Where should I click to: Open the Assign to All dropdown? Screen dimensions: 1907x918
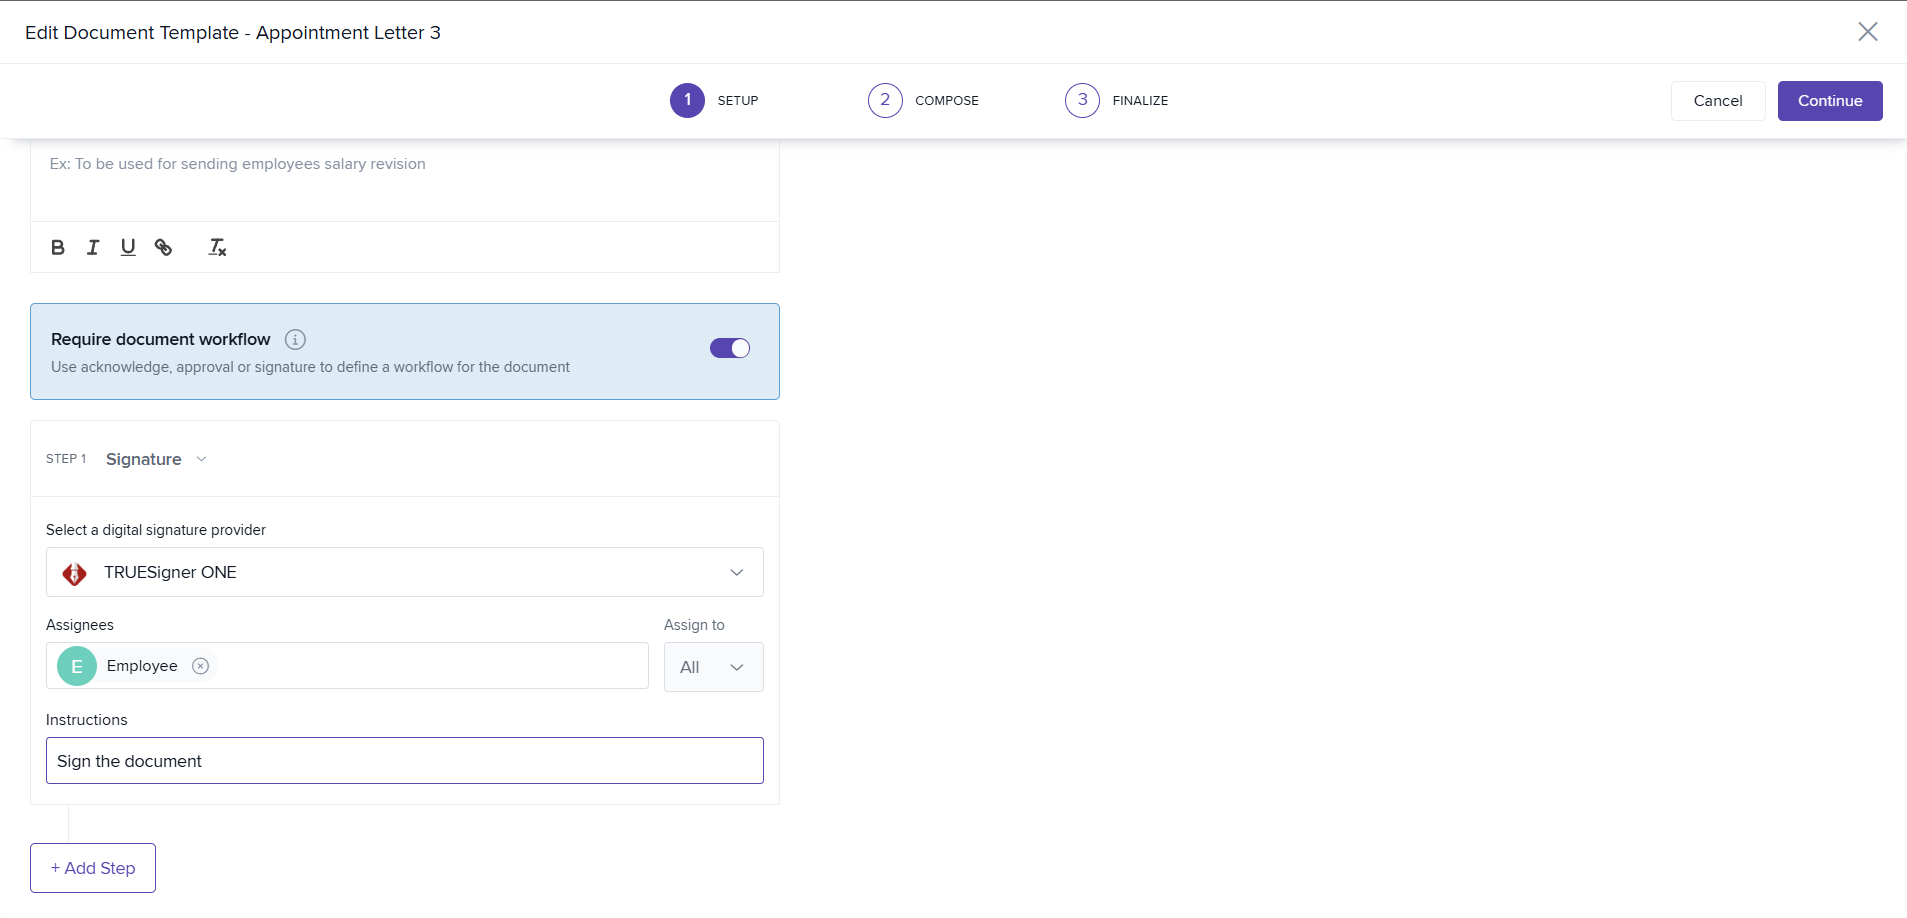pos(714,667)
